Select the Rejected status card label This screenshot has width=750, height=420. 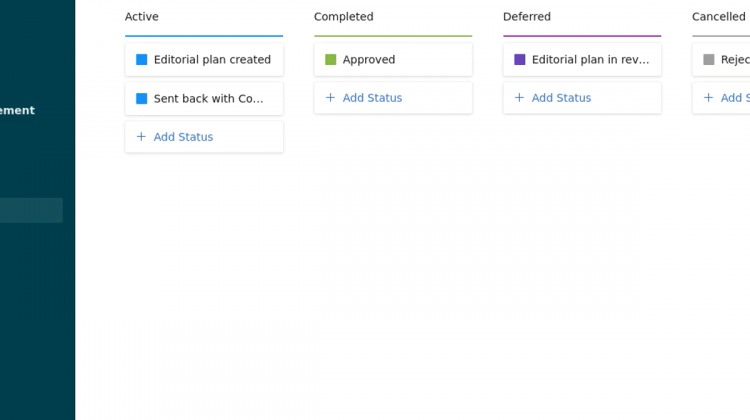coord(735,60)
